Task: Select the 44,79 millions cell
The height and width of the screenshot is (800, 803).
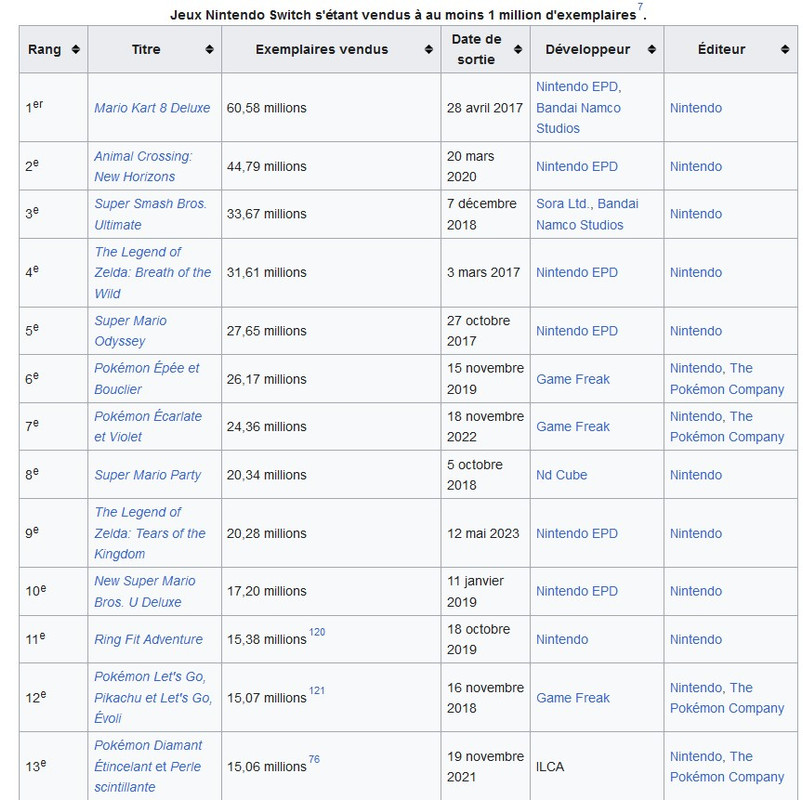Action: click(x=331, y=166)
